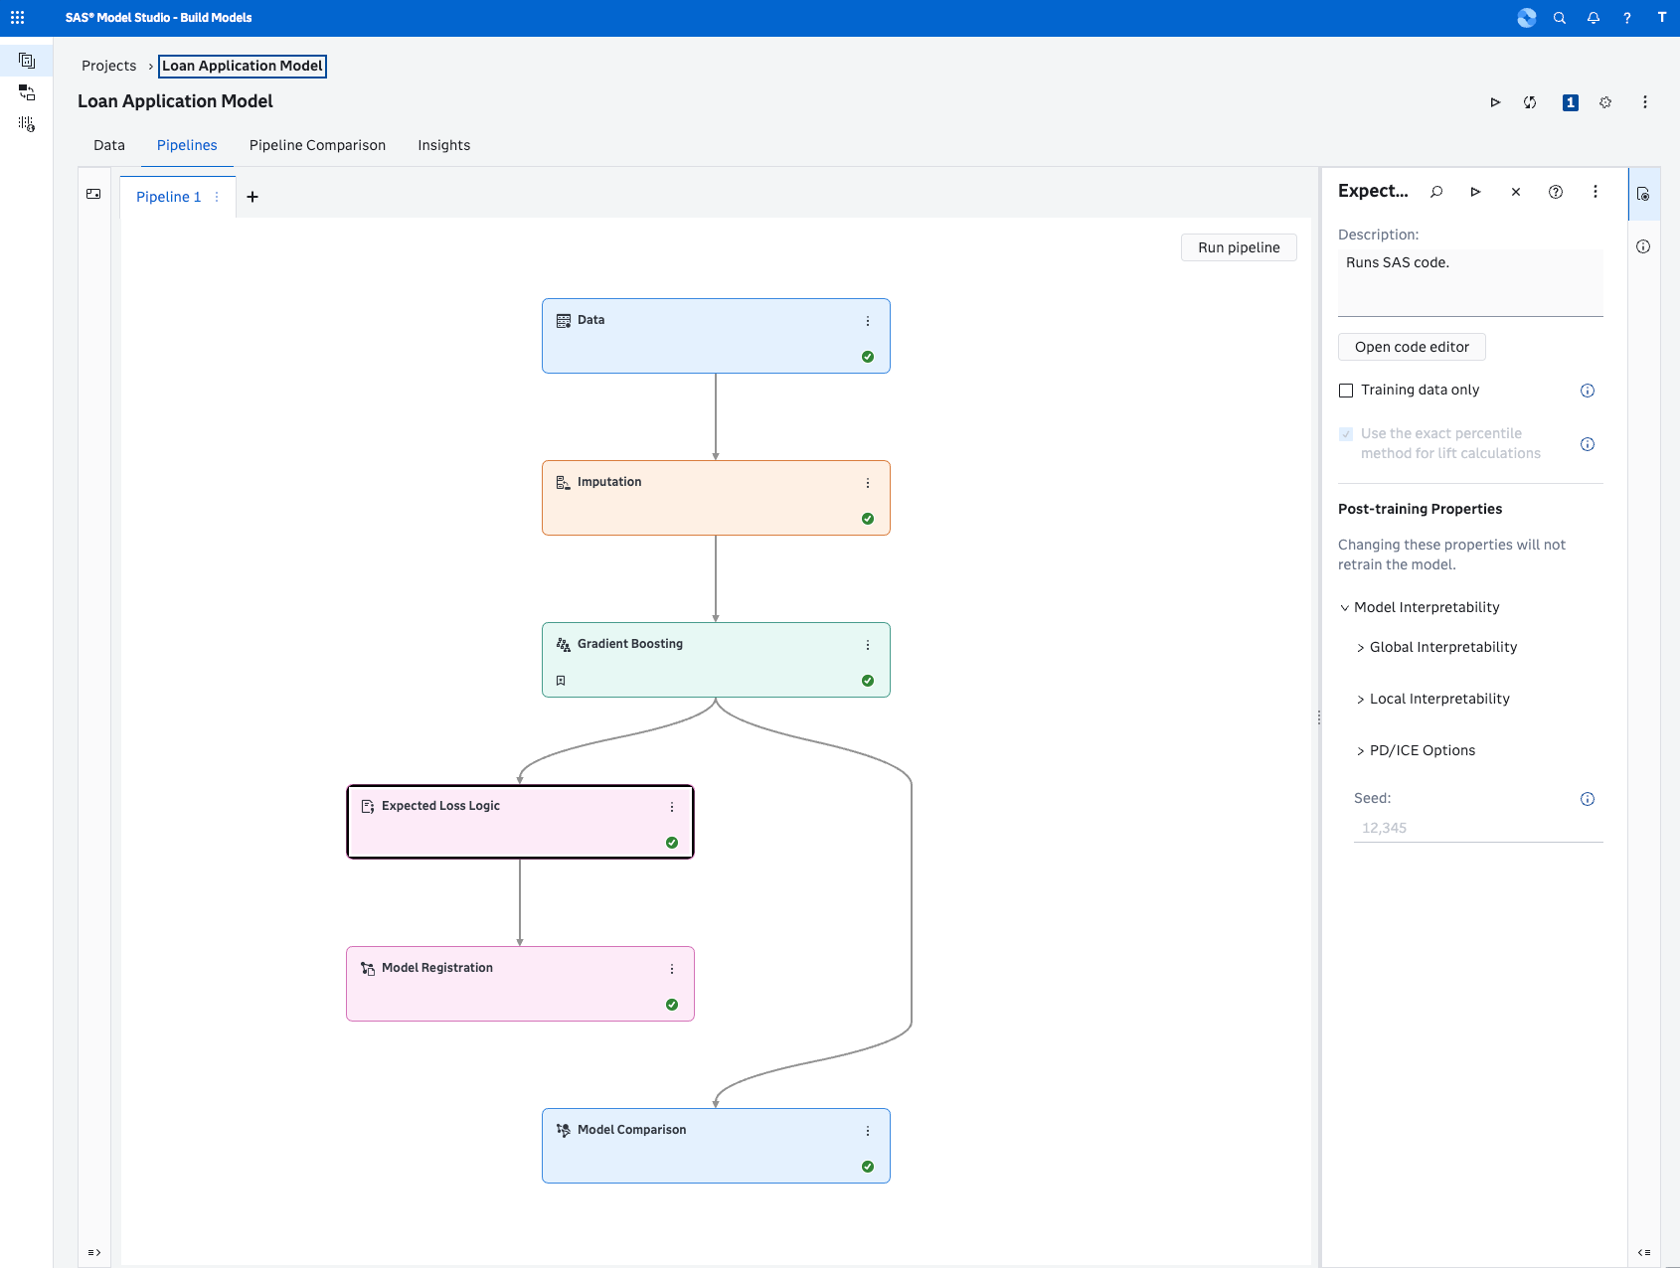The width and height of the screenshot is (1680, 1268).
Task: Select node properties icon on right rail
Action: [x=1643, y=194]
